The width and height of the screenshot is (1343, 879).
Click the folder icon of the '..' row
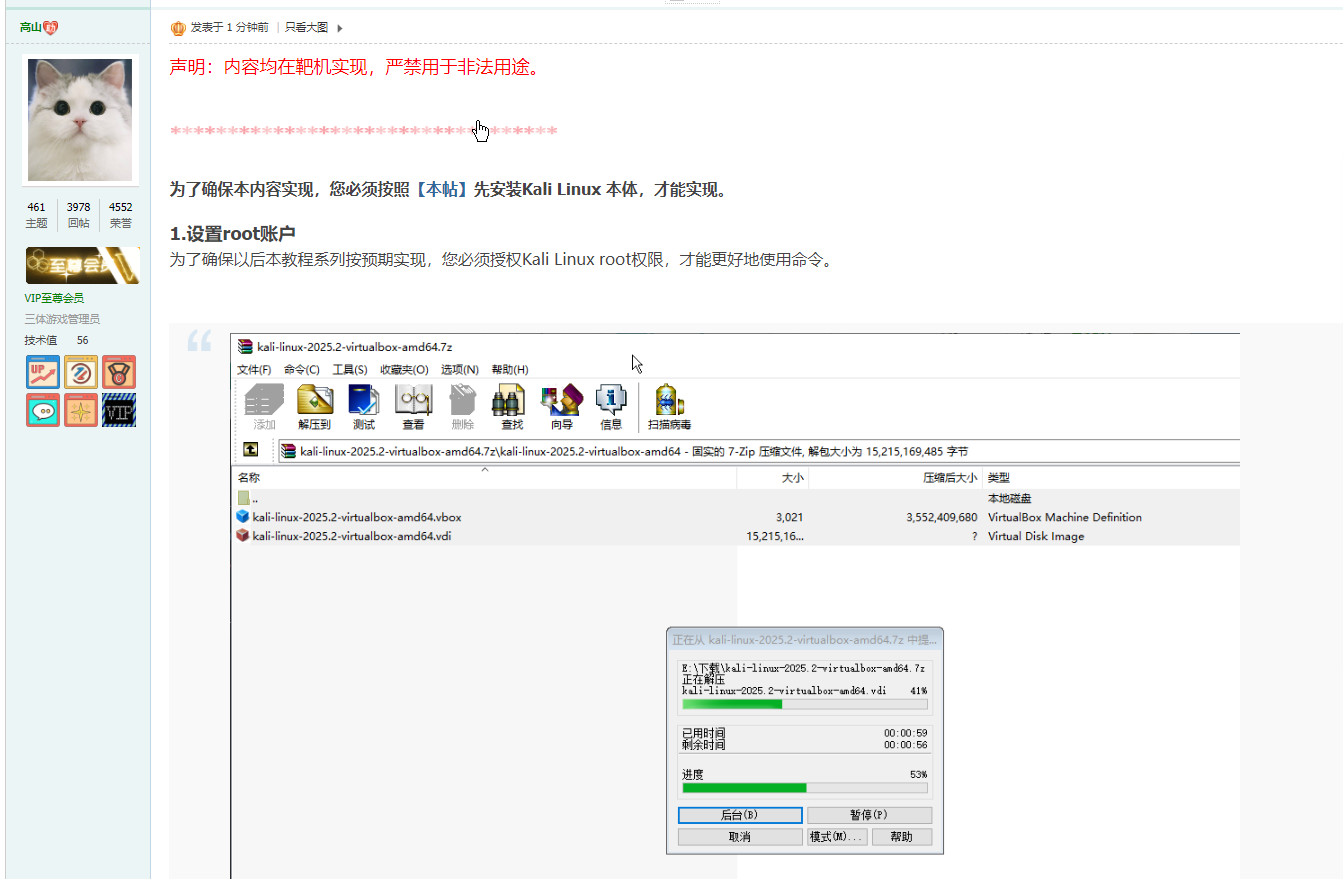[243, 498]
